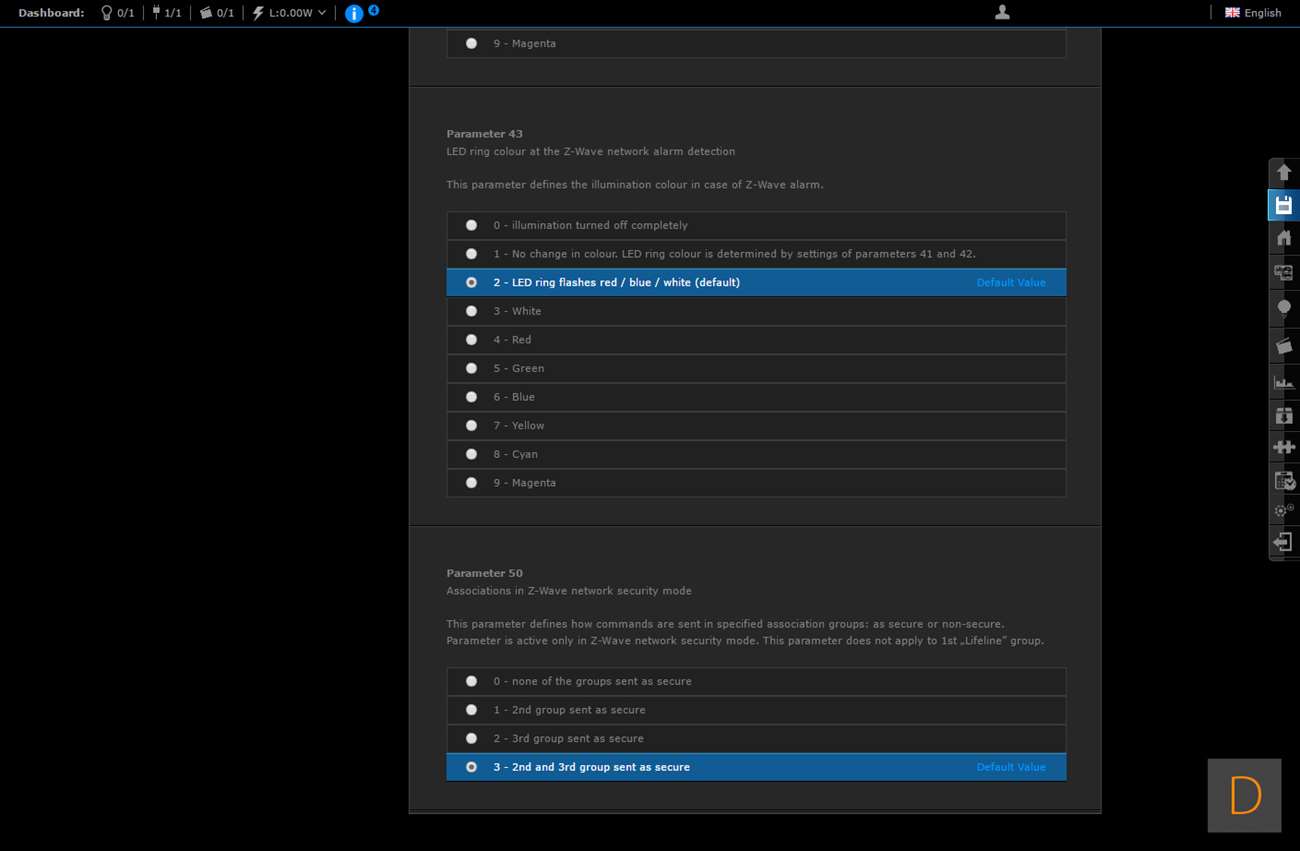The image size is (1300, 851).
Task: Select '4 - Red' for Parameter 43
Action: (471, 340)
